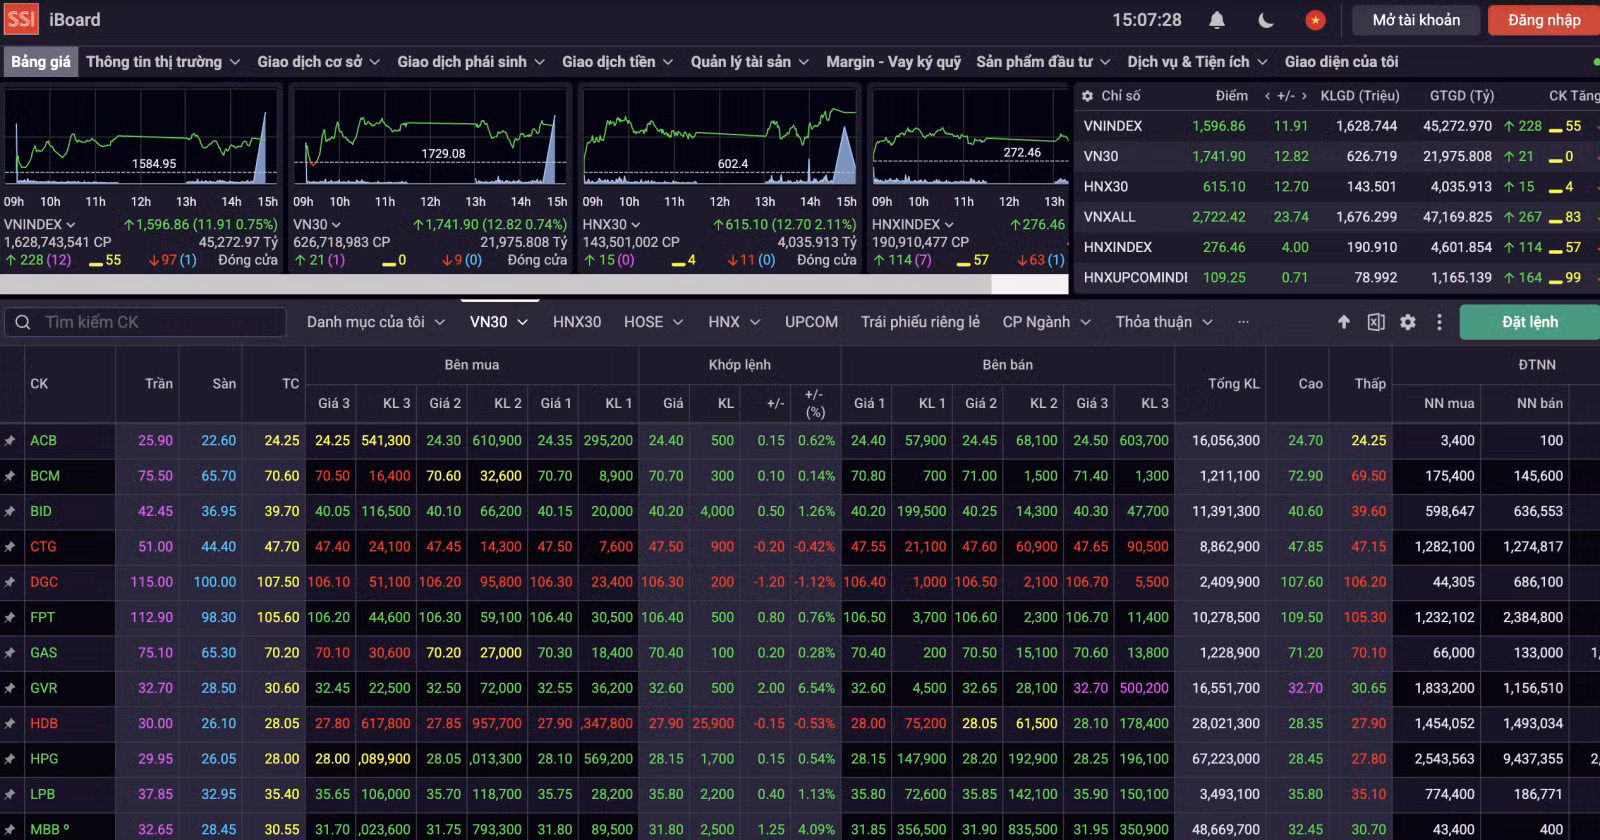Click the chart panel horizontal scrollbar
The width and height of the screenshot is (1600, 840).
(495, 284)
